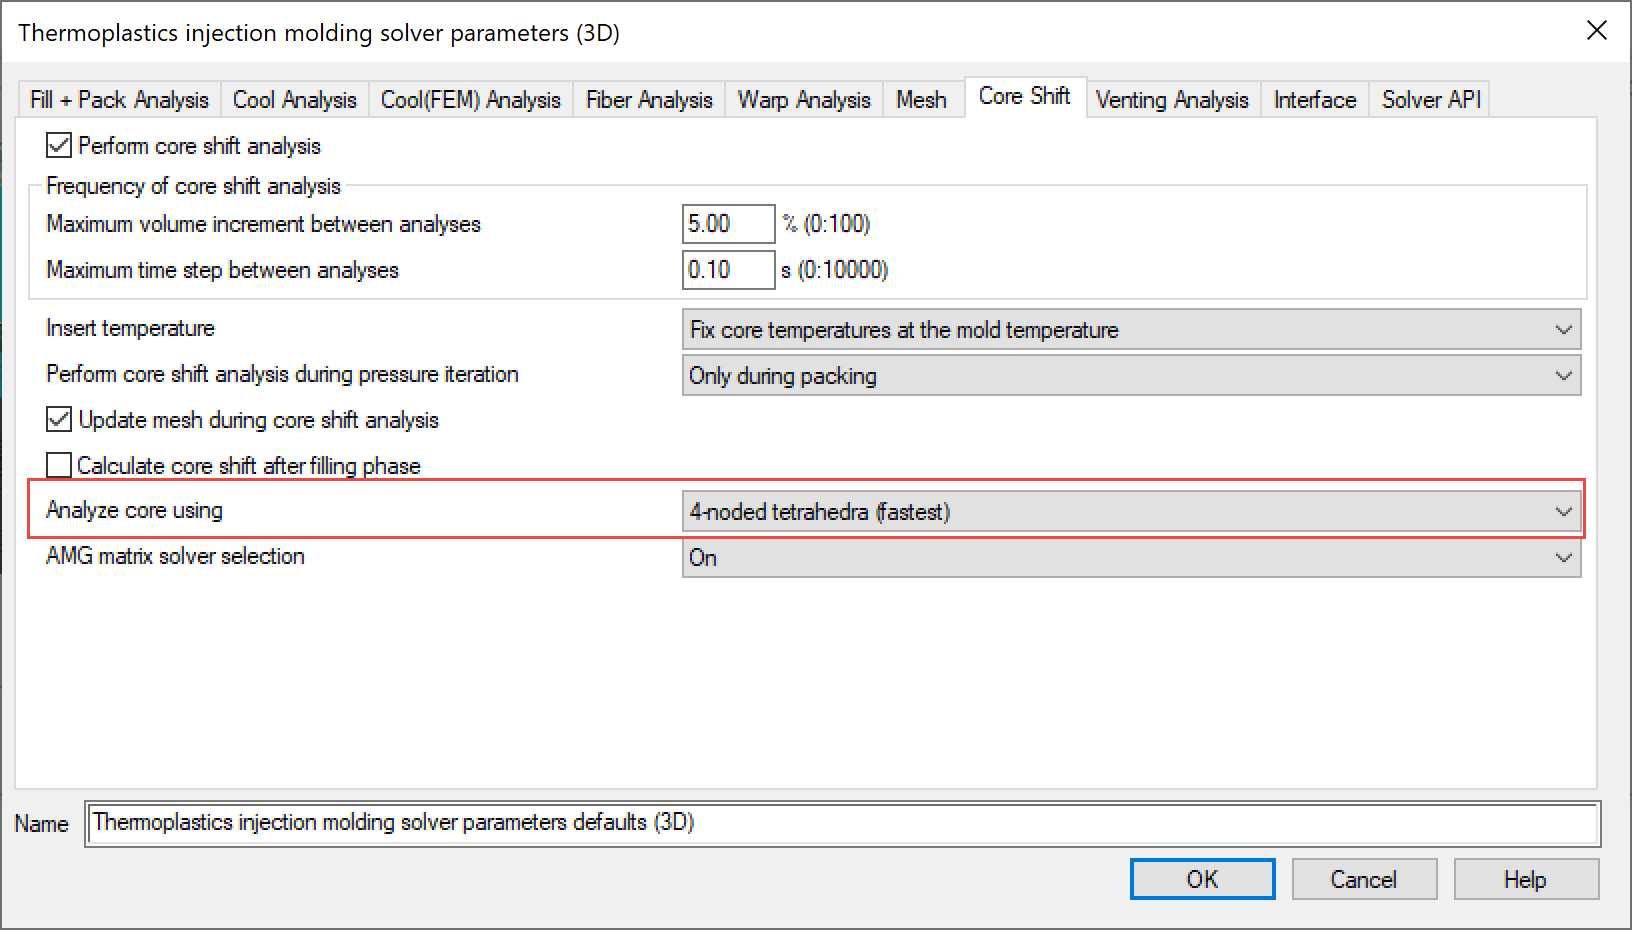Screen dimensions: 1632x930
Task: Edit the maximum volume increment value
Action: pos(727,223)
